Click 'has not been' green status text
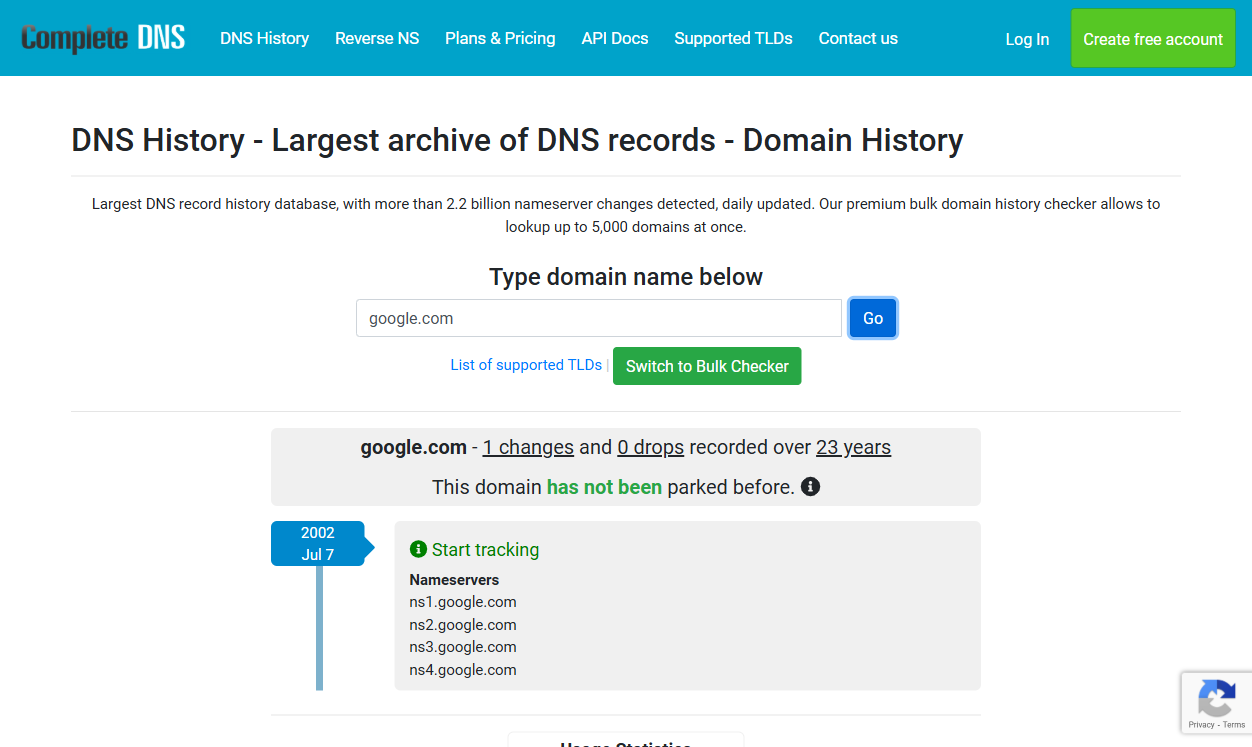This screenshot has height=747, width=1252. tap(604, 487)
